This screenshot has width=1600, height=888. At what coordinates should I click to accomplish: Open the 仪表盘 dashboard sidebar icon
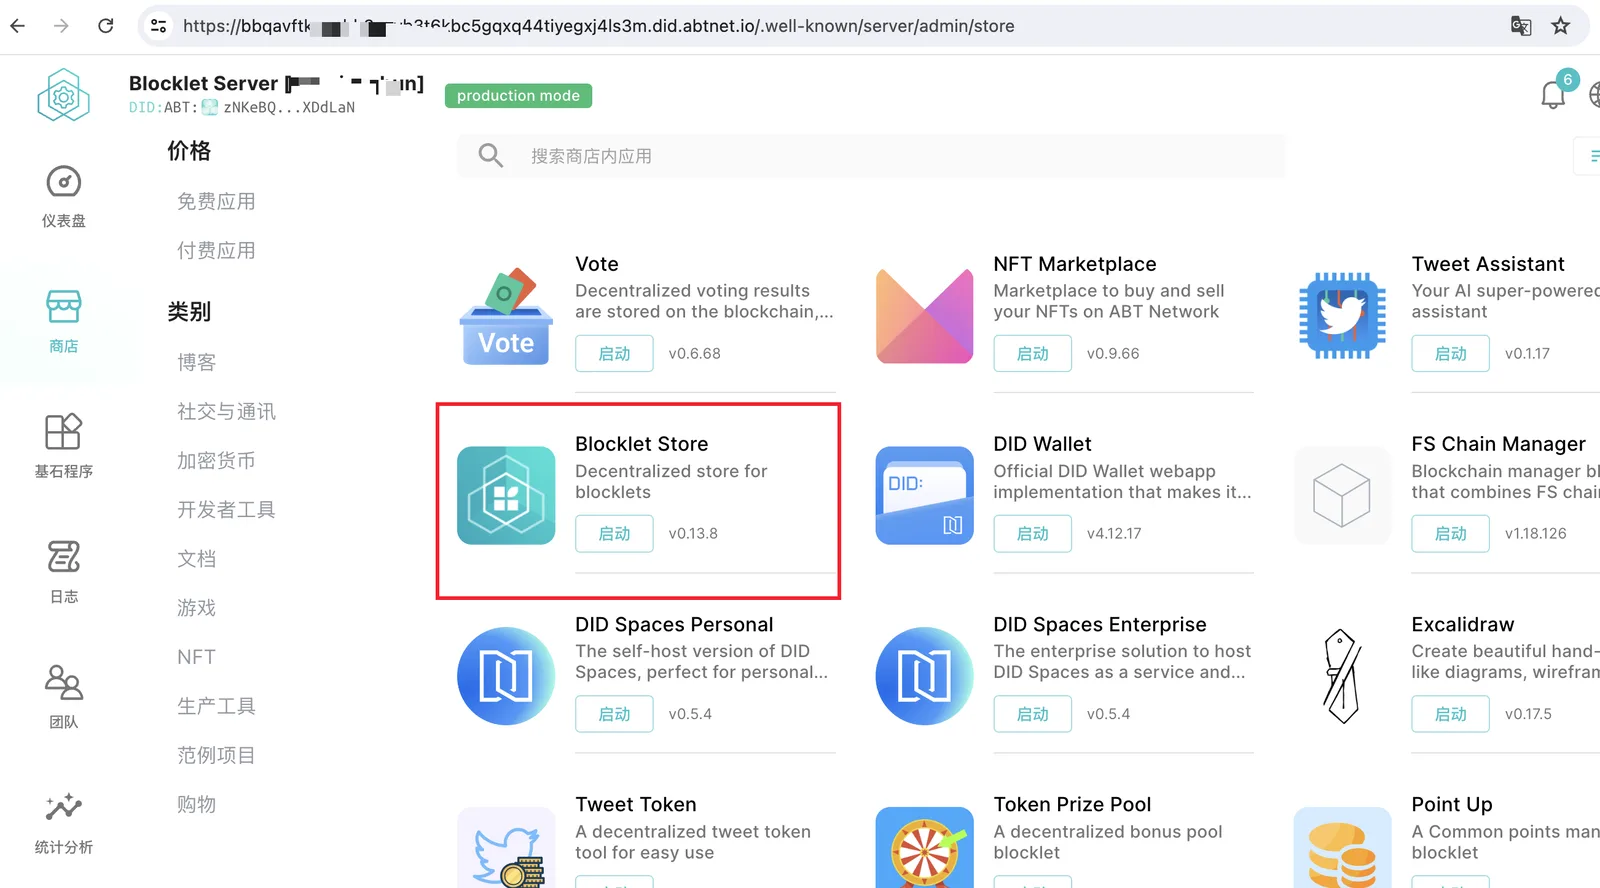(64, 182)
